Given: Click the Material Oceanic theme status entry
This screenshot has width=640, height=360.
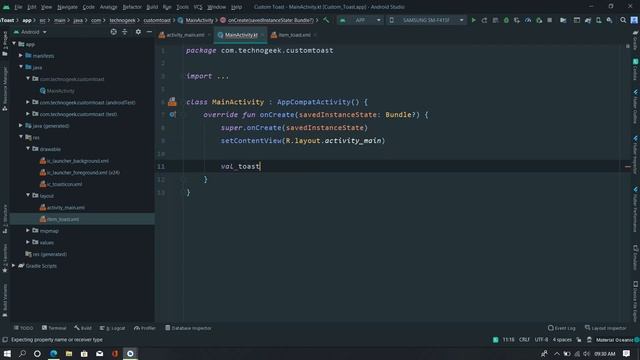Looking at the screenshot, I should (x=614, y=340).
